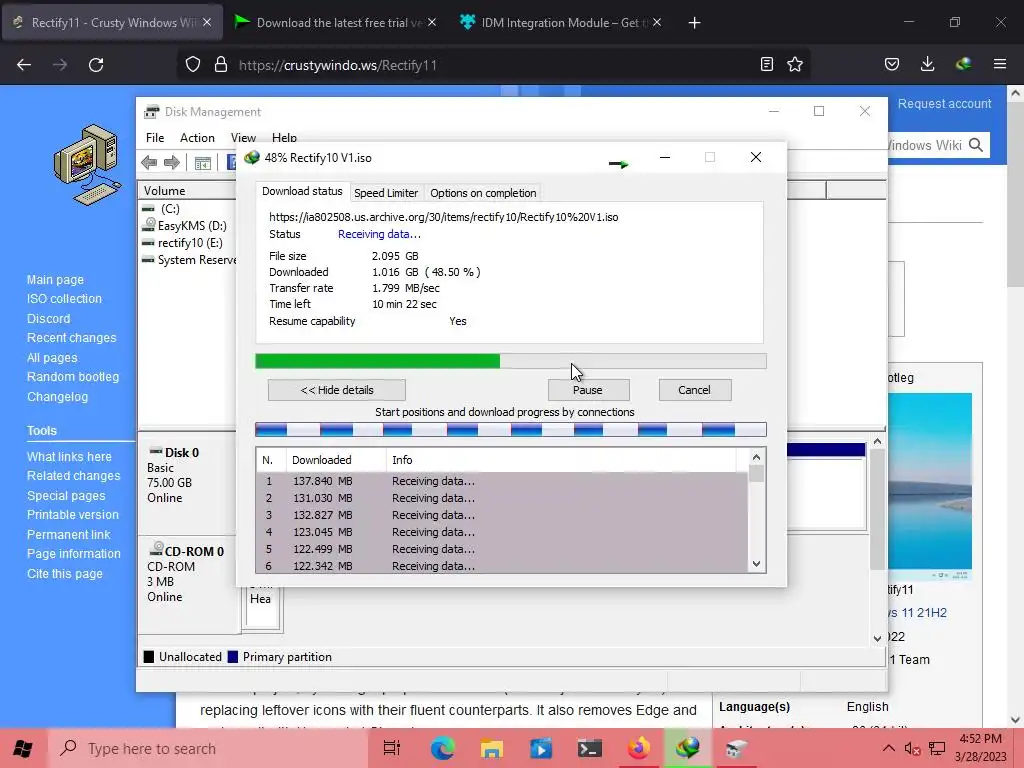
Task: Click the Firefox address bar URL
Action: click(x=338, y=65)
